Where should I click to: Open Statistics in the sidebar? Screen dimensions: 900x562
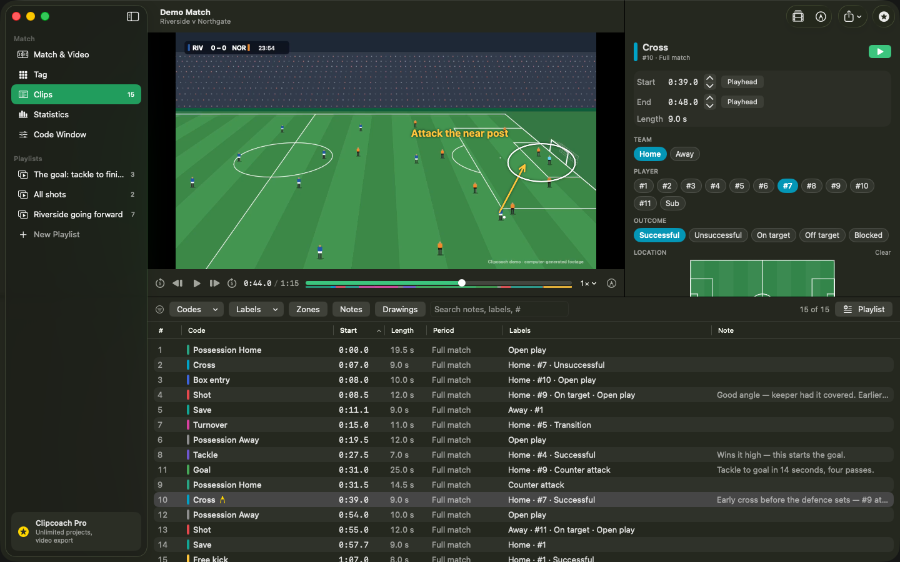76,114
